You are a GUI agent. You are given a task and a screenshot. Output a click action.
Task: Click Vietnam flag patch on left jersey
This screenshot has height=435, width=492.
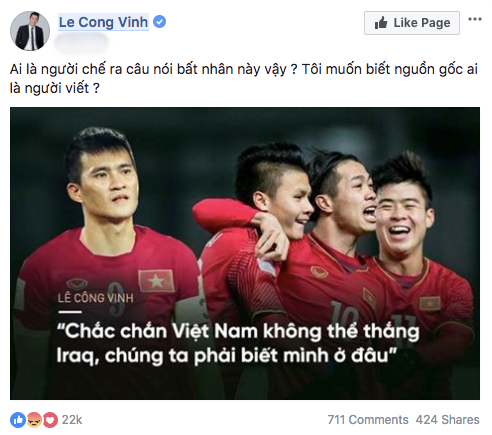(156, 281)
